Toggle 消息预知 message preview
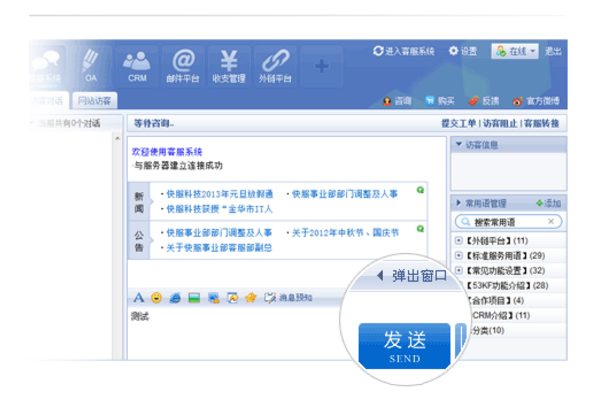Image resolution: width=611 pixels, height=394 pixels. [x=288, y=298]
